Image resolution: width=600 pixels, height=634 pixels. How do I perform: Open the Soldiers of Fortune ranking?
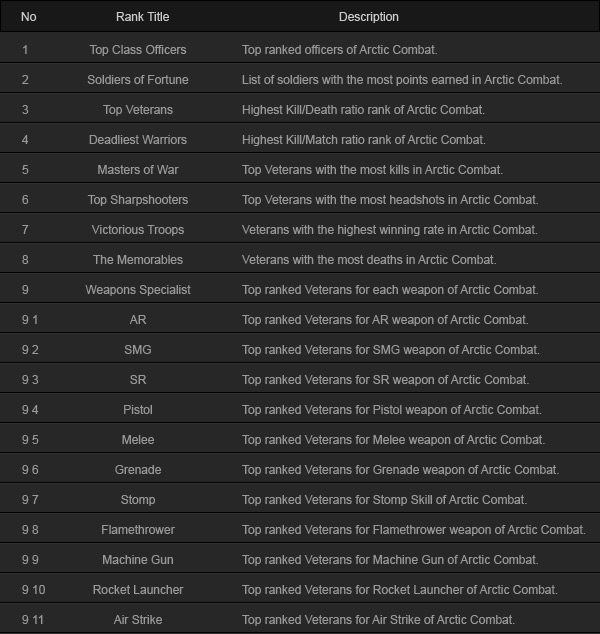coord(138,80)
